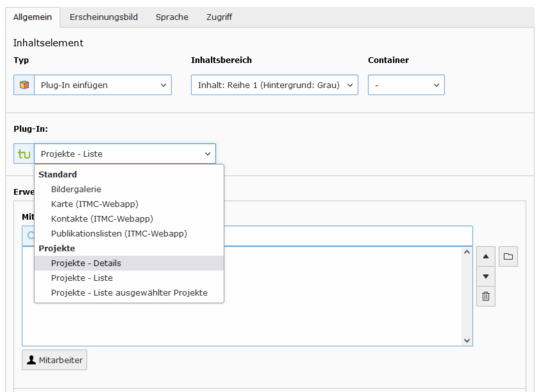Click the list scrollbar down arrow

(467, 341)
